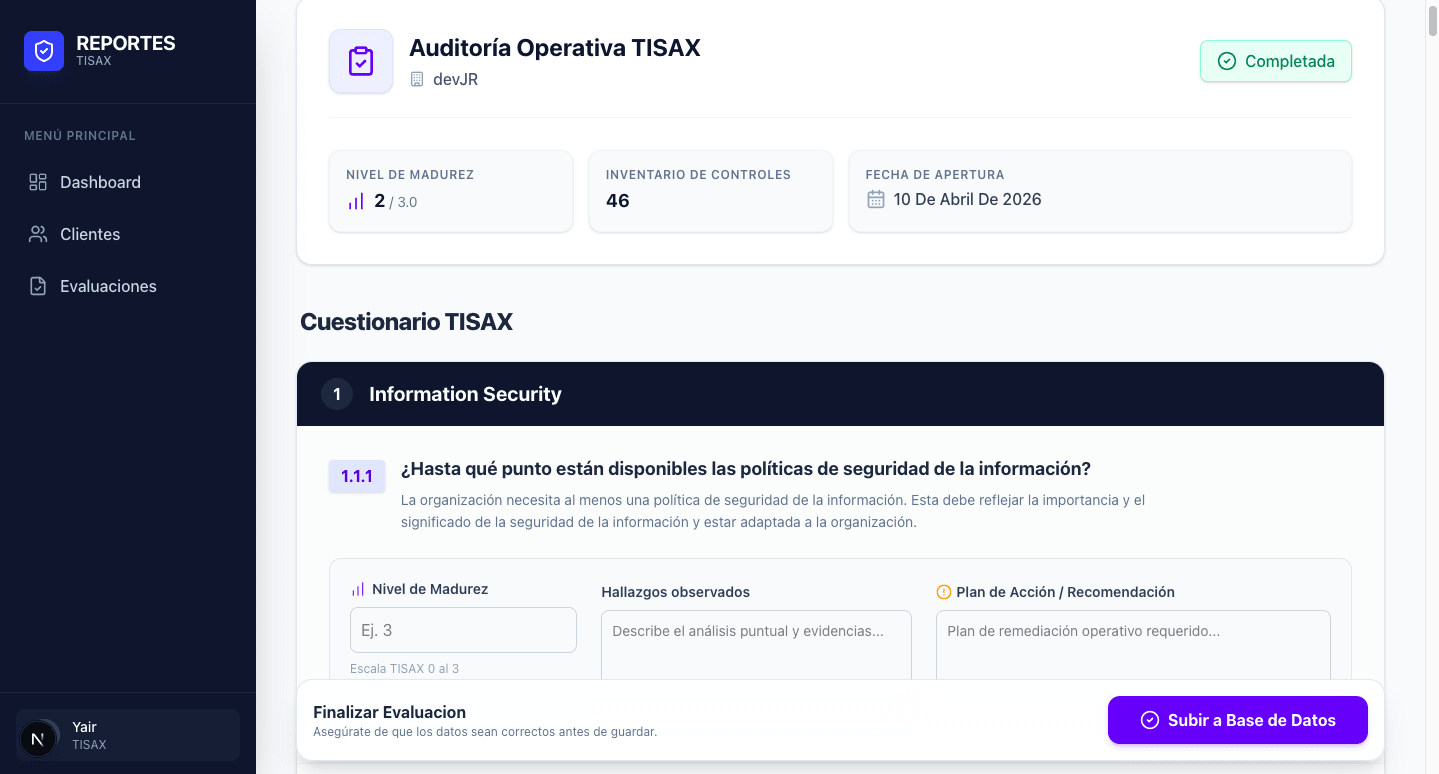Click the calendar icon by opening date
Viewport: 1439px width, 774px height.
[x=876, y=199]
